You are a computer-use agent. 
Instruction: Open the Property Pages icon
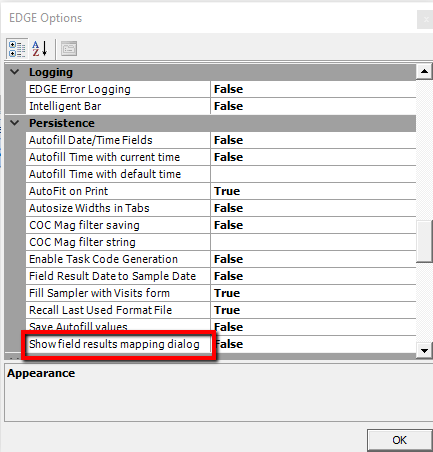pos(69,49)
